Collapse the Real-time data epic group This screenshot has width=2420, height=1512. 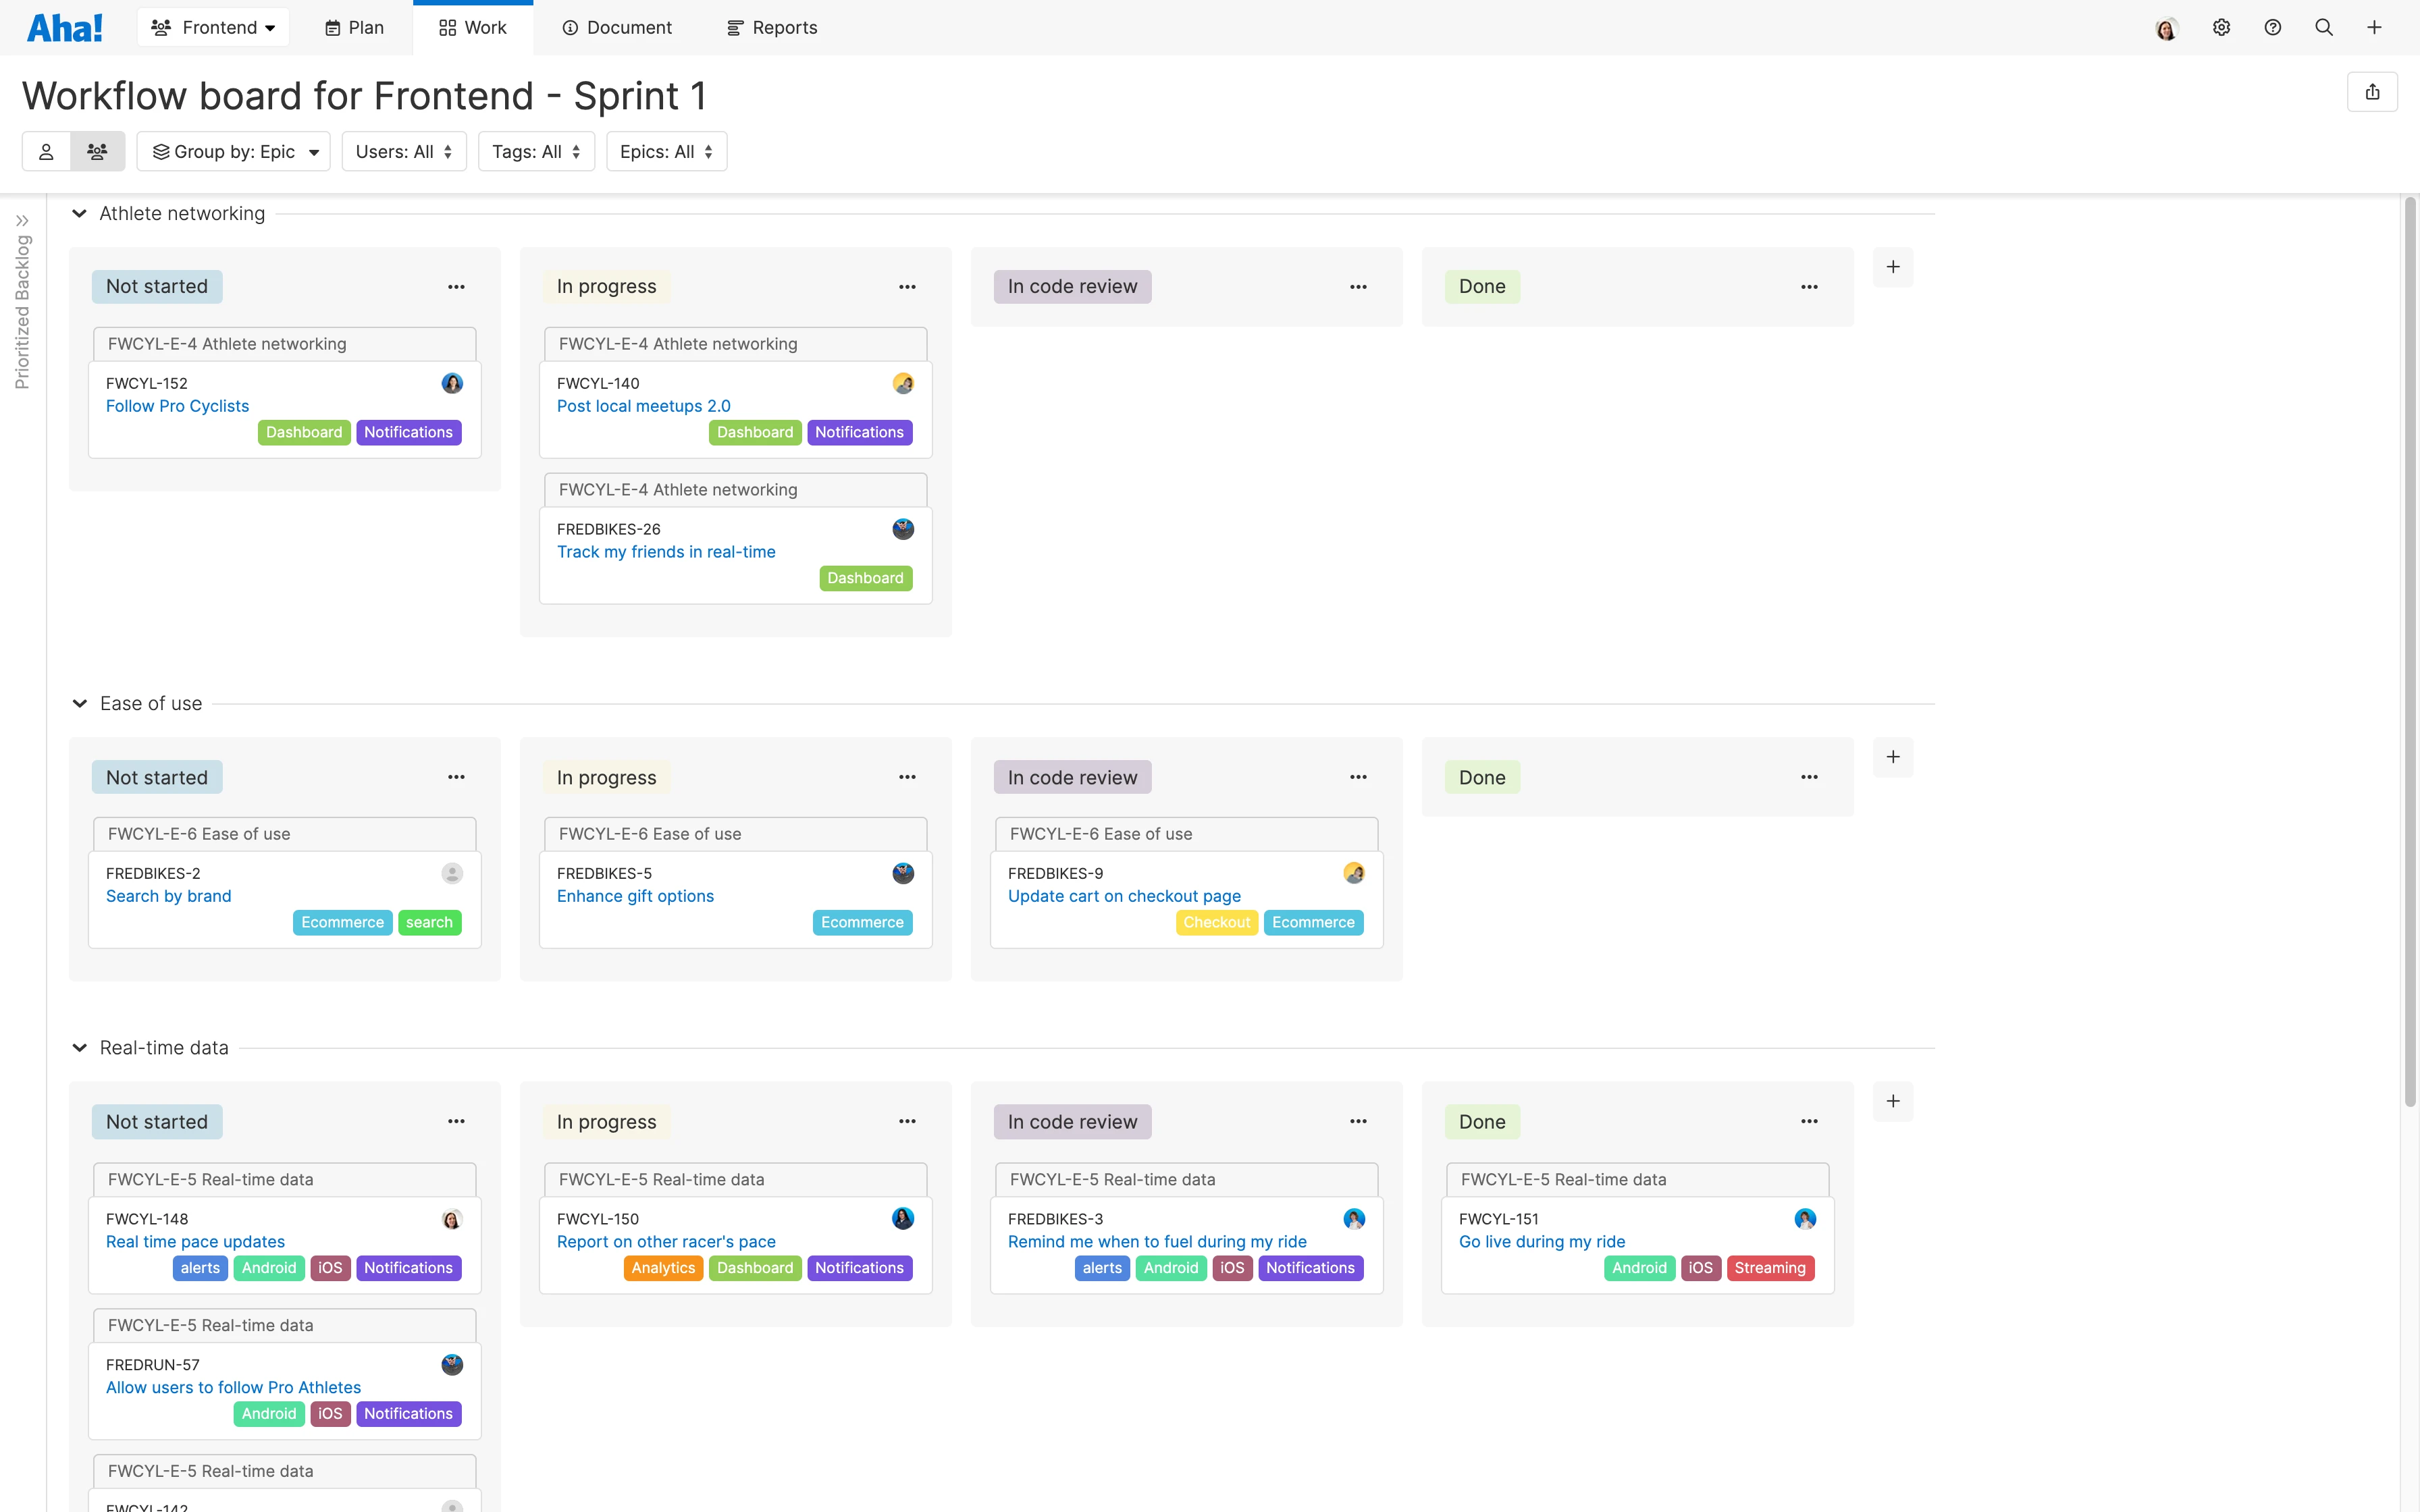click(x=79, y=1048)
